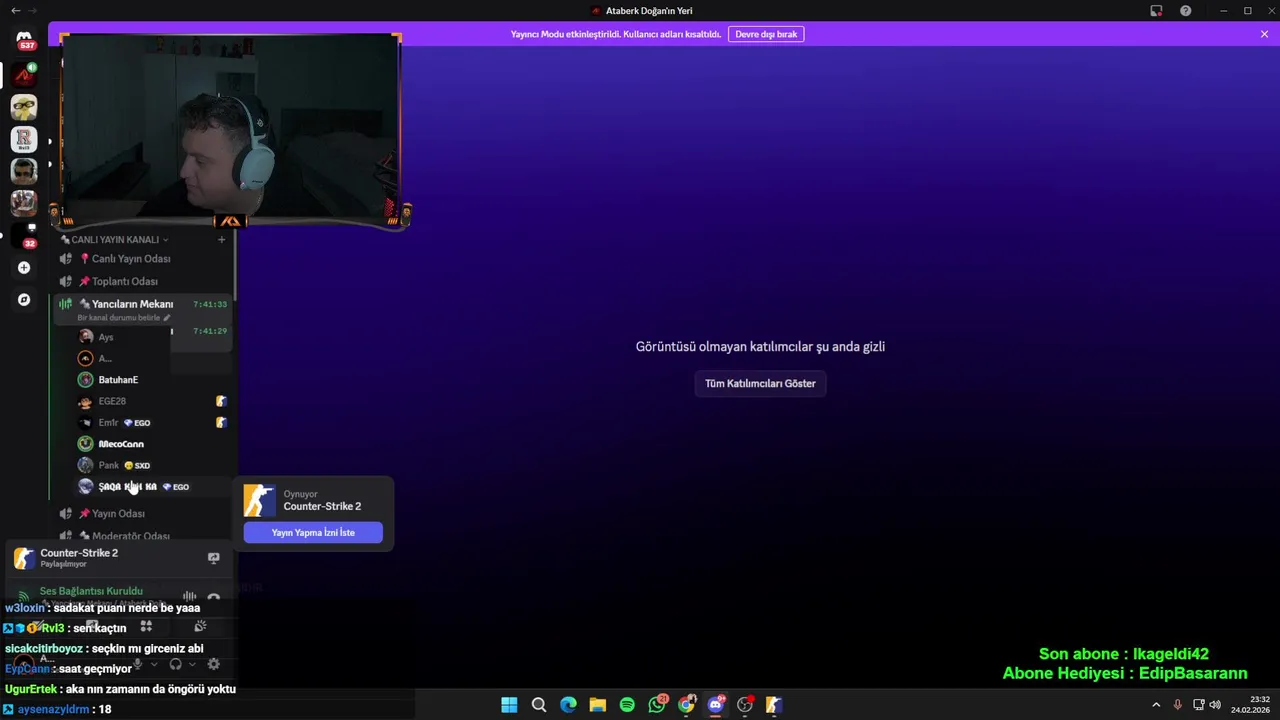Edit channel status pencil icon

click(167, 317)
